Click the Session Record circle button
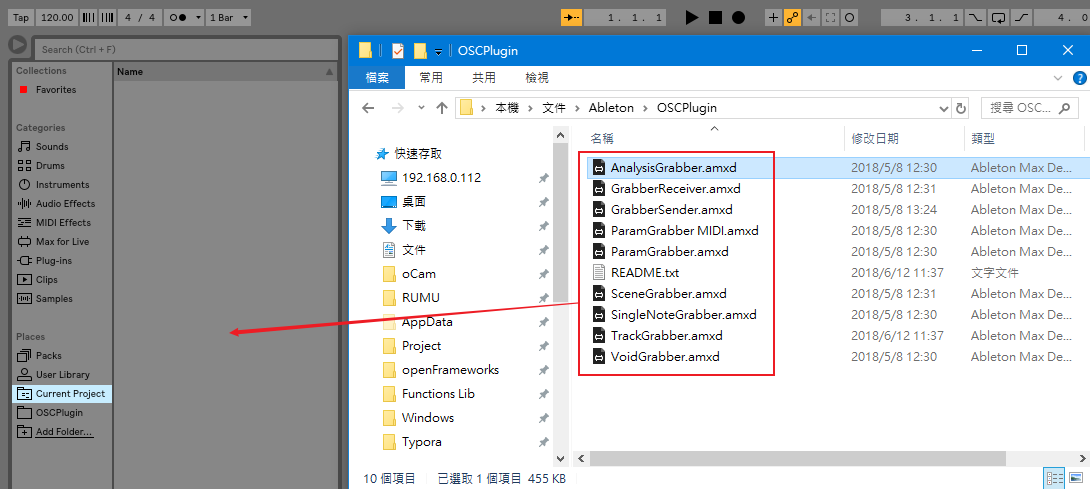Viewport: 1090px width, 489px height. click(849, 17)
